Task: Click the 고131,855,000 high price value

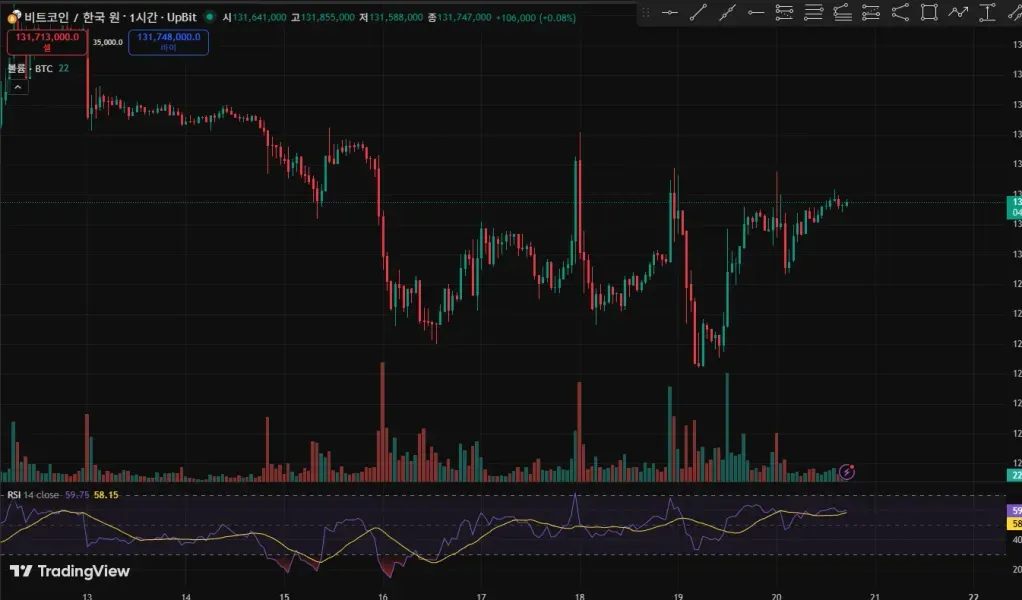Action: (x=323, y=18)
